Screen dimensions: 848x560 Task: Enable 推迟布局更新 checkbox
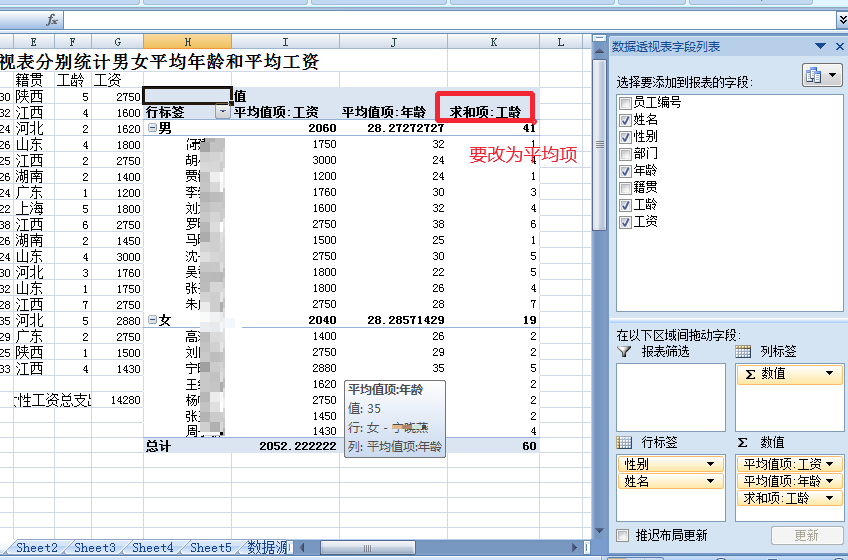pos(623,536)
